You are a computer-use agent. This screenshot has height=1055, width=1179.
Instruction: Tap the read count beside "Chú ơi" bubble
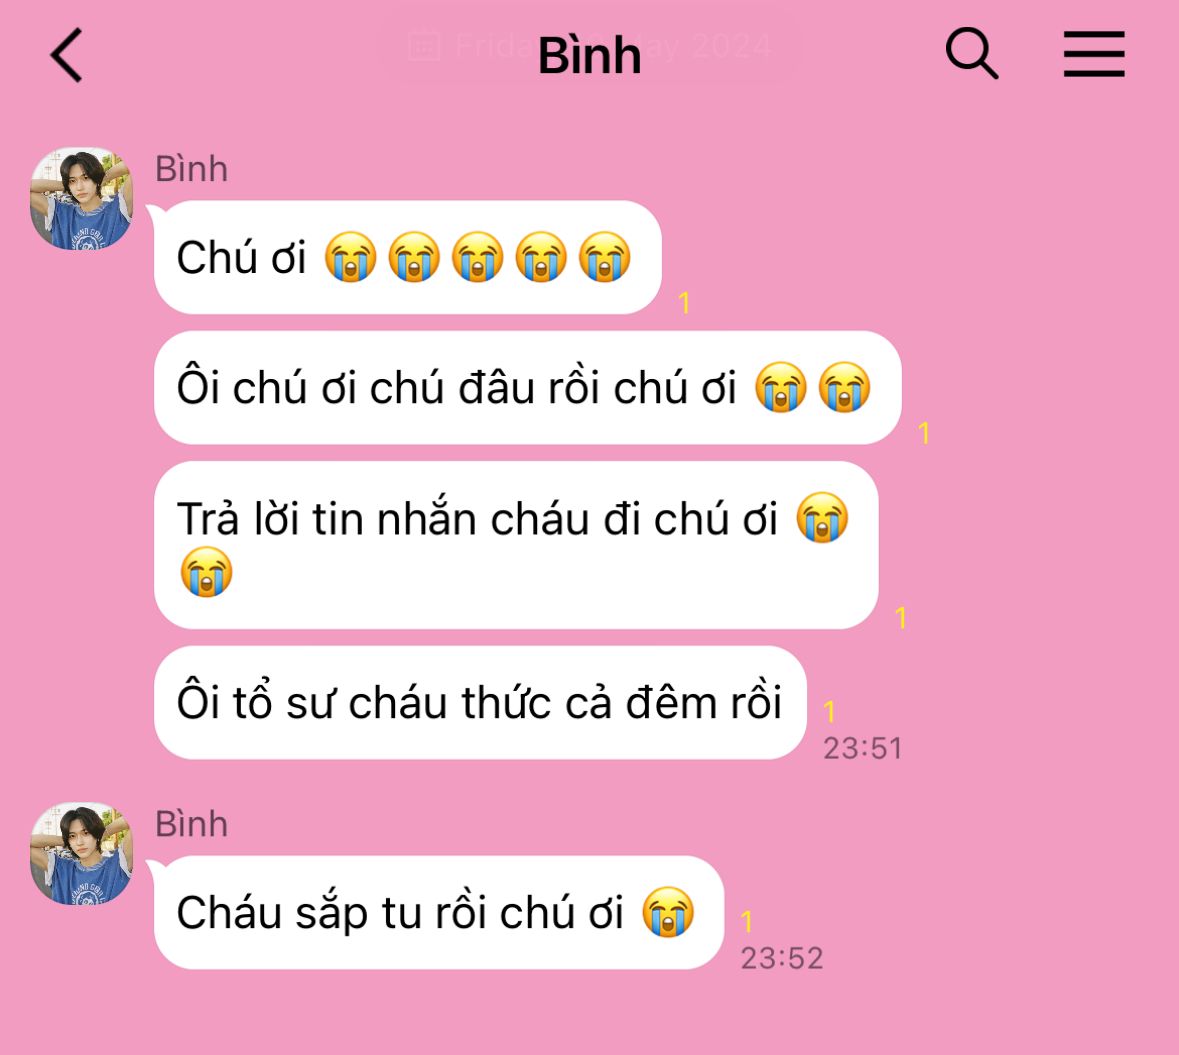pyautogui.click(x=683, y=303)
